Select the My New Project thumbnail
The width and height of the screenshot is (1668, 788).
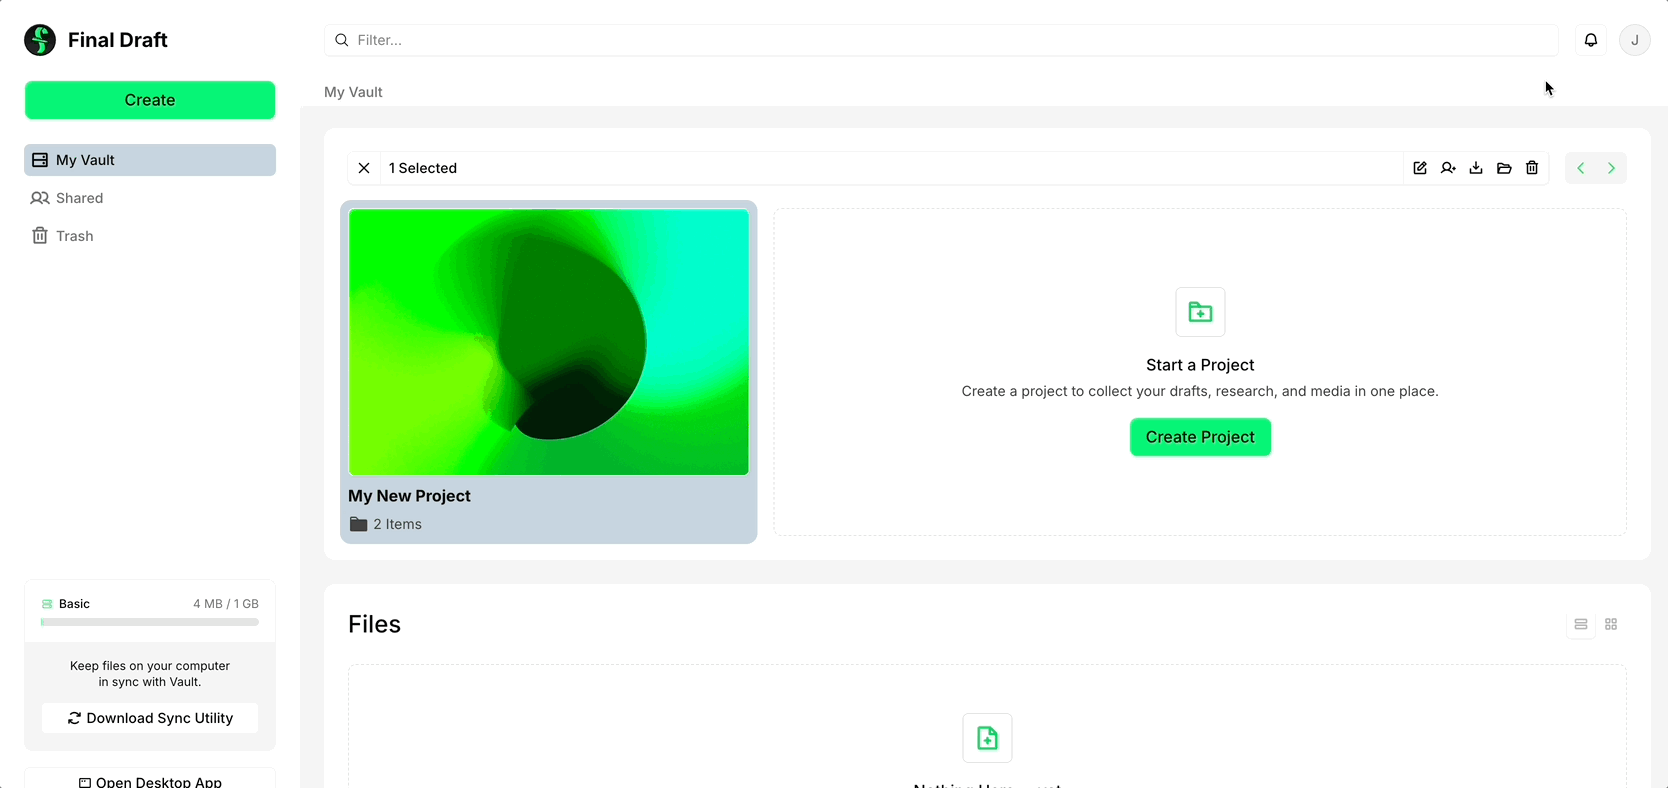point(548,342)
